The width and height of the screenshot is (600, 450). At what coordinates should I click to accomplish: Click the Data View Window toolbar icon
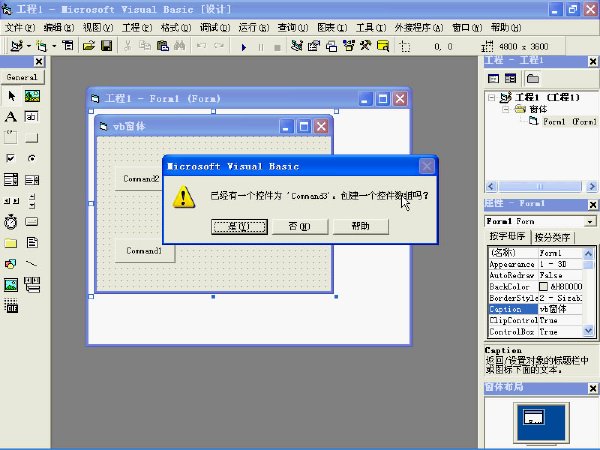pyautogui.click(x=383, y=46)
